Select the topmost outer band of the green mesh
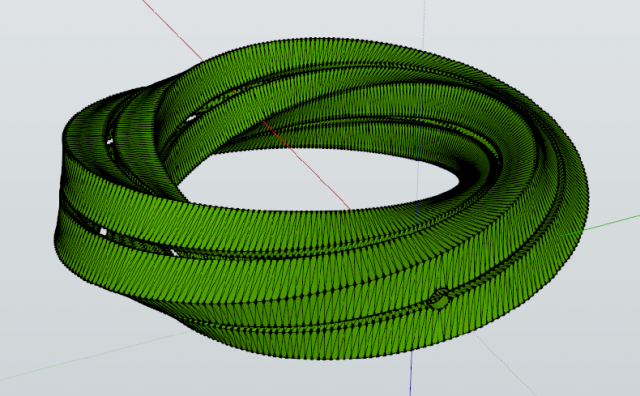 point(327,54)
